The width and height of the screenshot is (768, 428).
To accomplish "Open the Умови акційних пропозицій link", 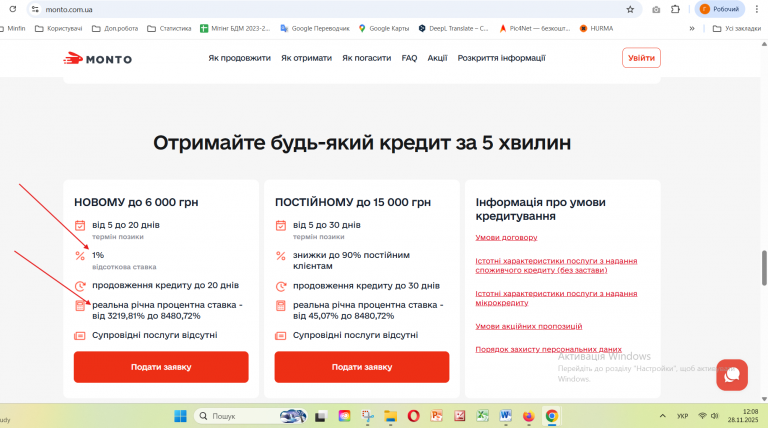I will tap(529, 326).
